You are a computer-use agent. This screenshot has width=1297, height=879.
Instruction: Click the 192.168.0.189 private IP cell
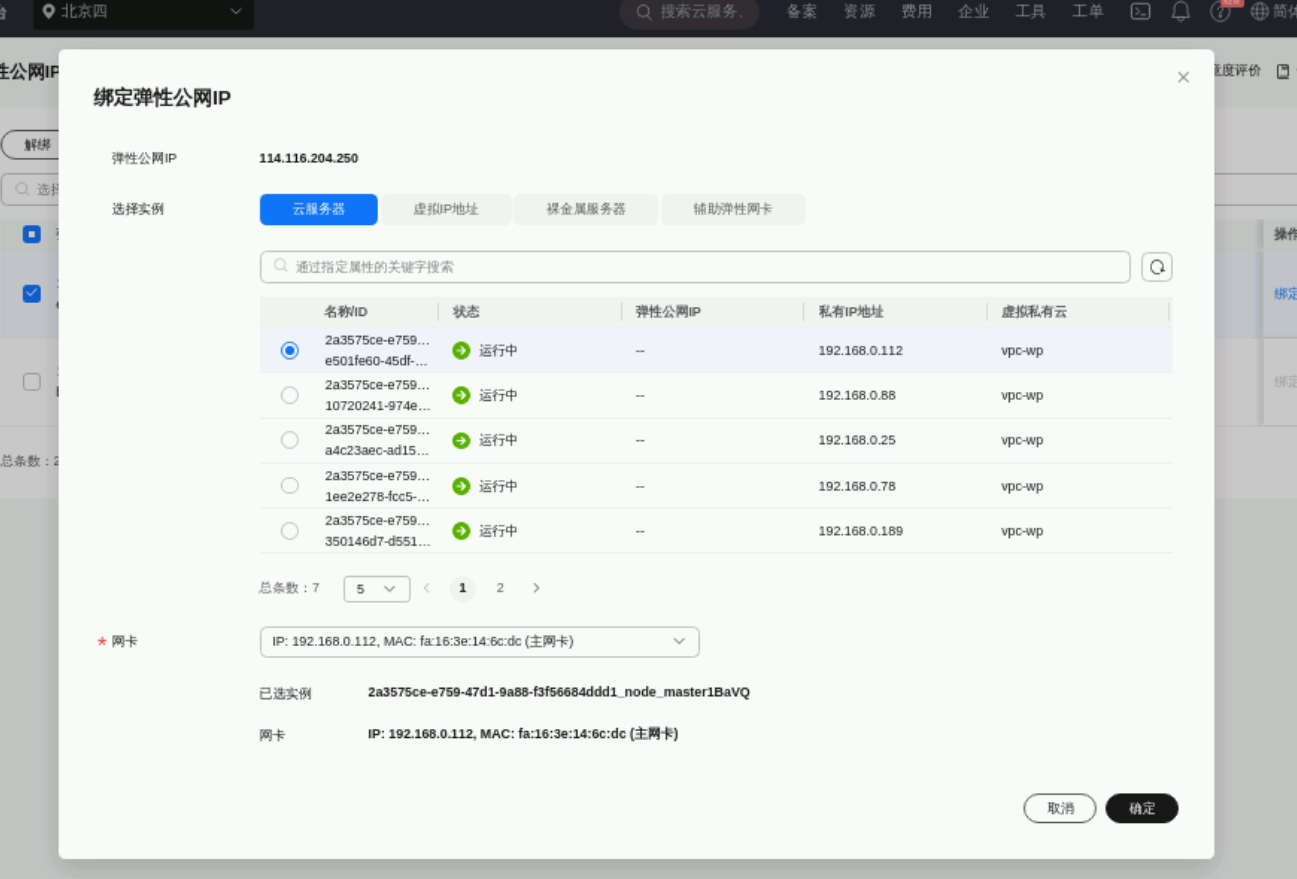860,532
